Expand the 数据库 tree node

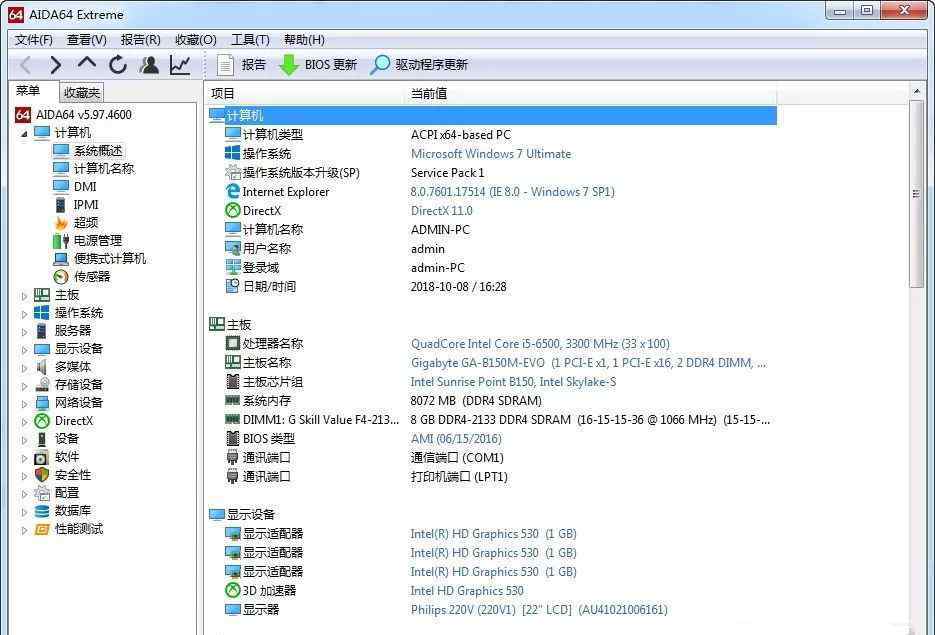[24, 512]
